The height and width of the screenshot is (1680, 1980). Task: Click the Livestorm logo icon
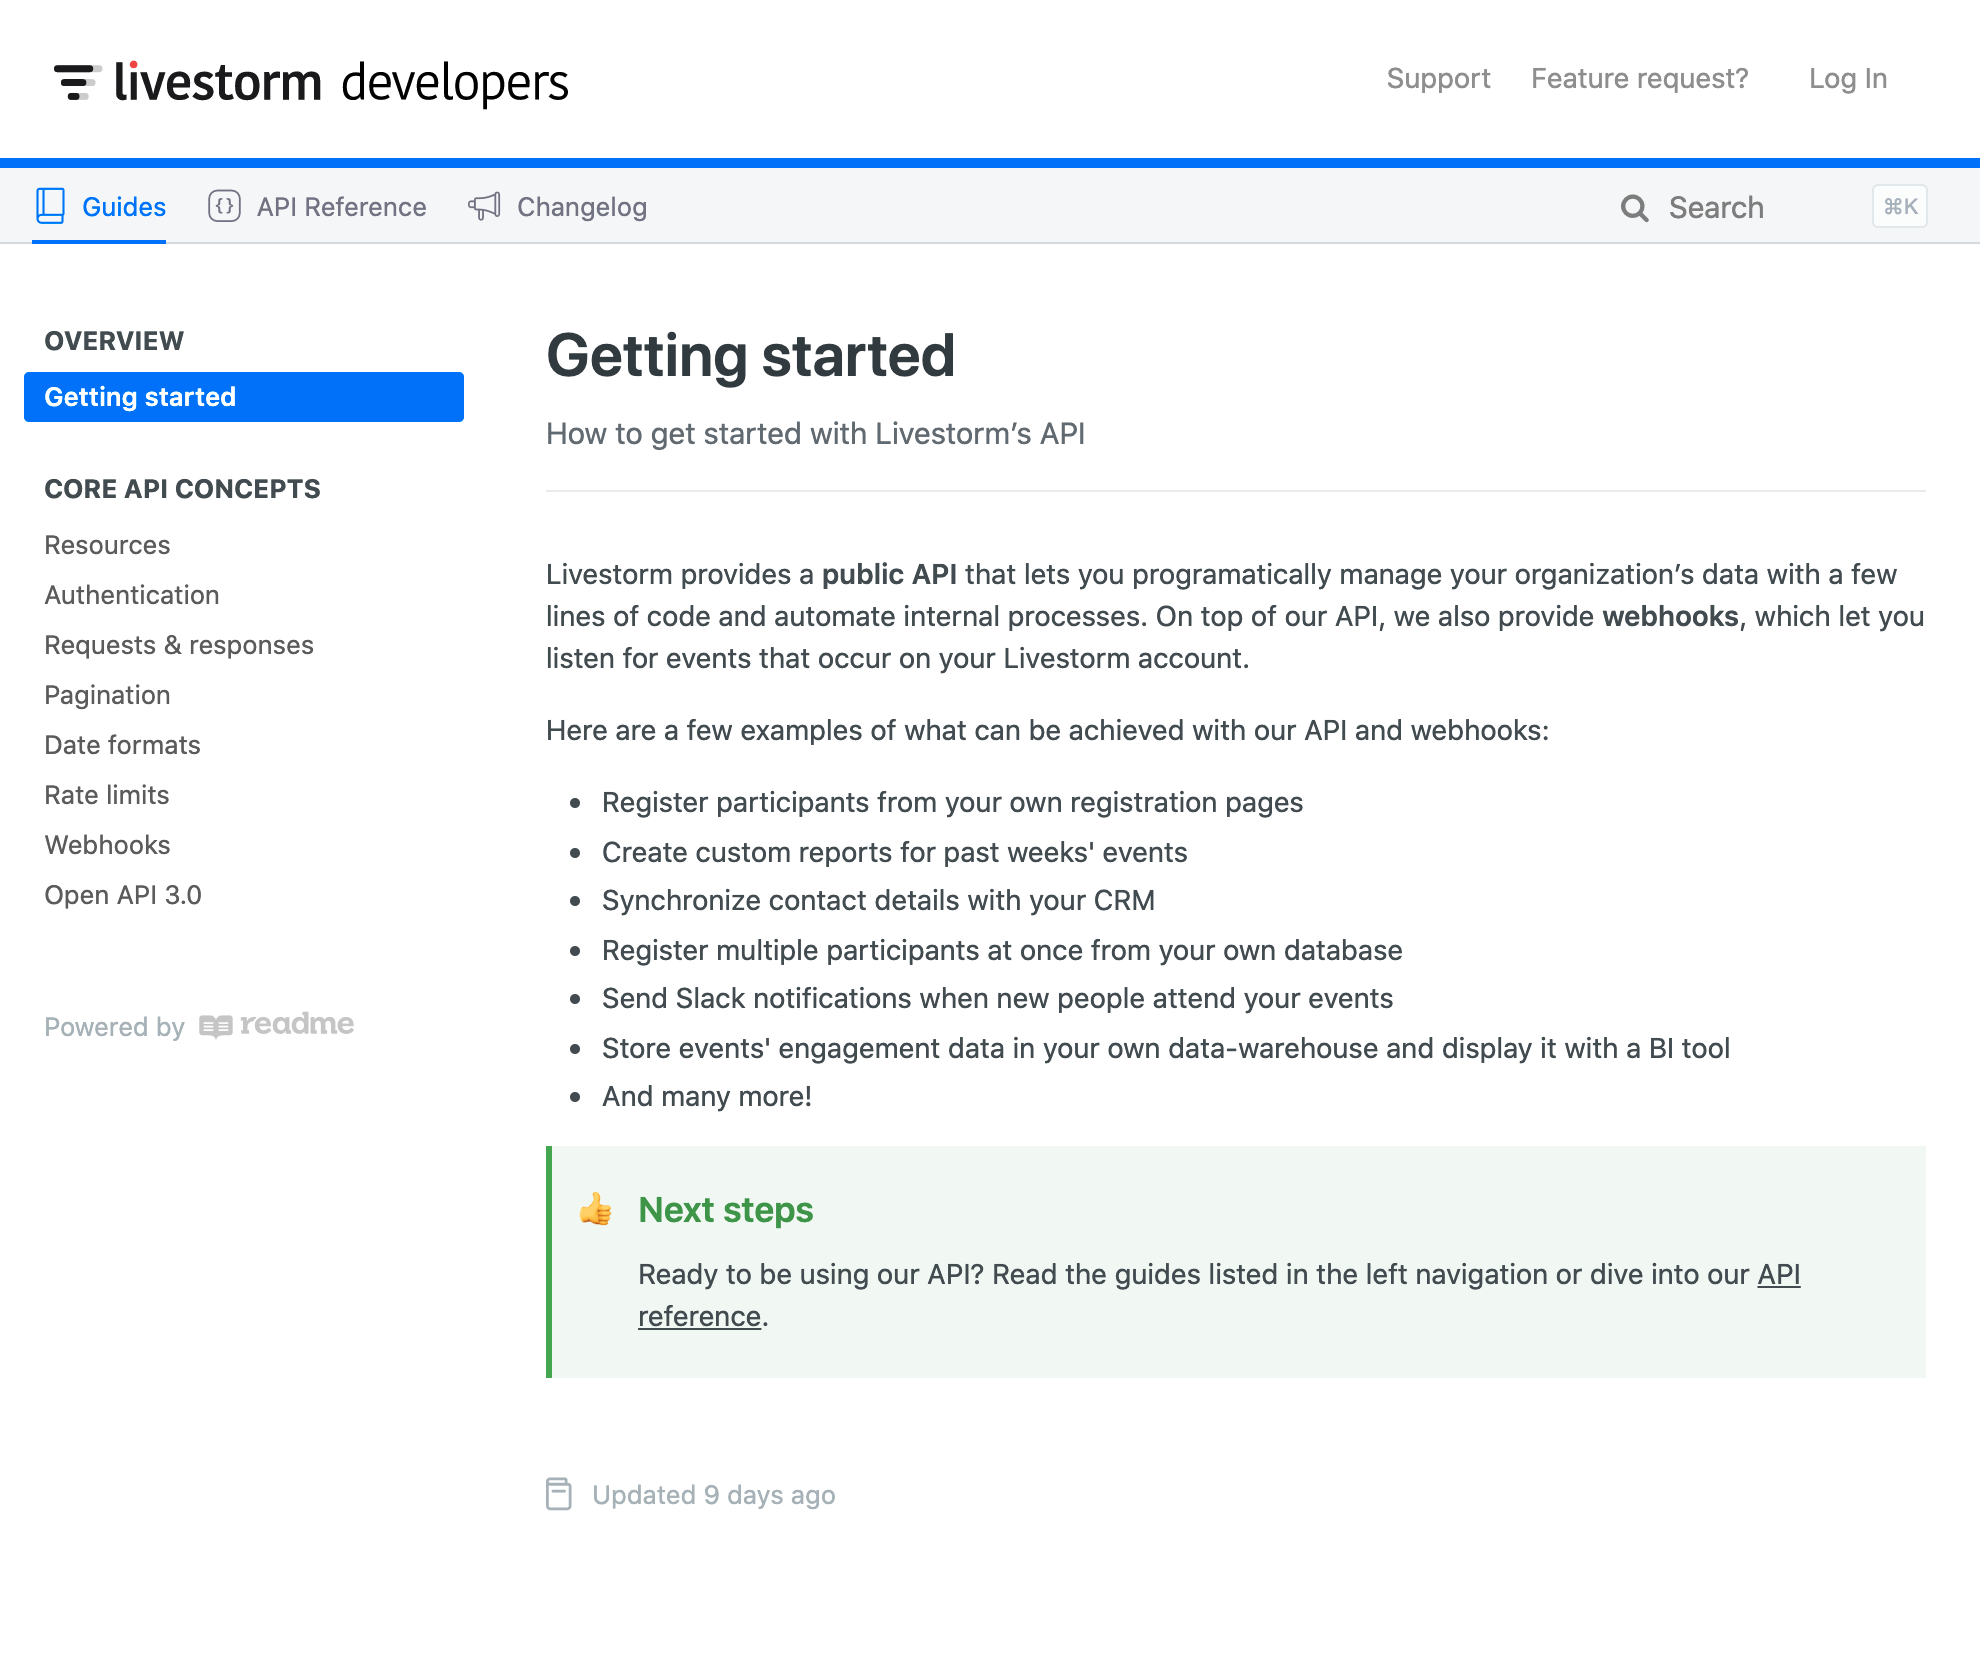point(77,81)
